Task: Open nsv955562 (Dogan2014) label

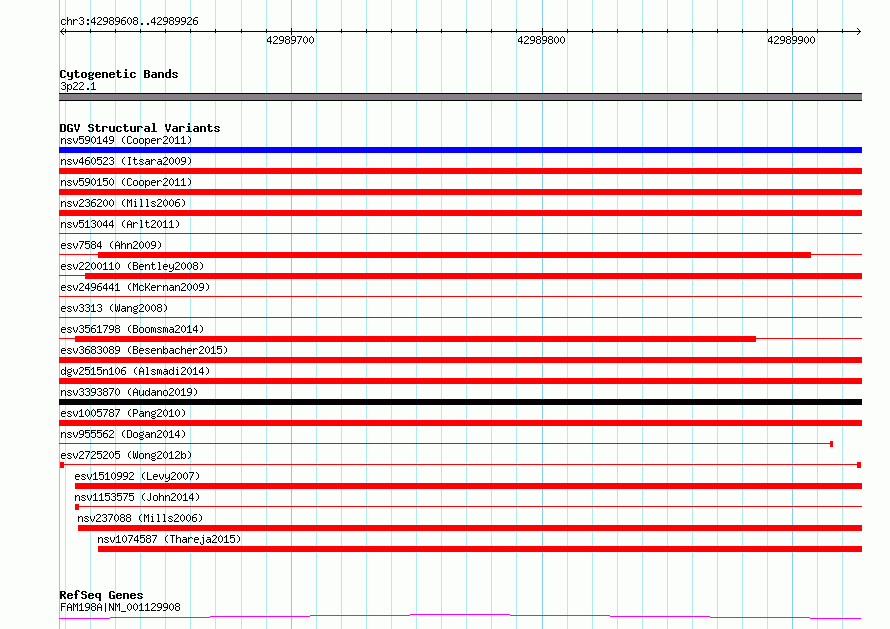Action: pyautogui.click(x=123, y=434)
